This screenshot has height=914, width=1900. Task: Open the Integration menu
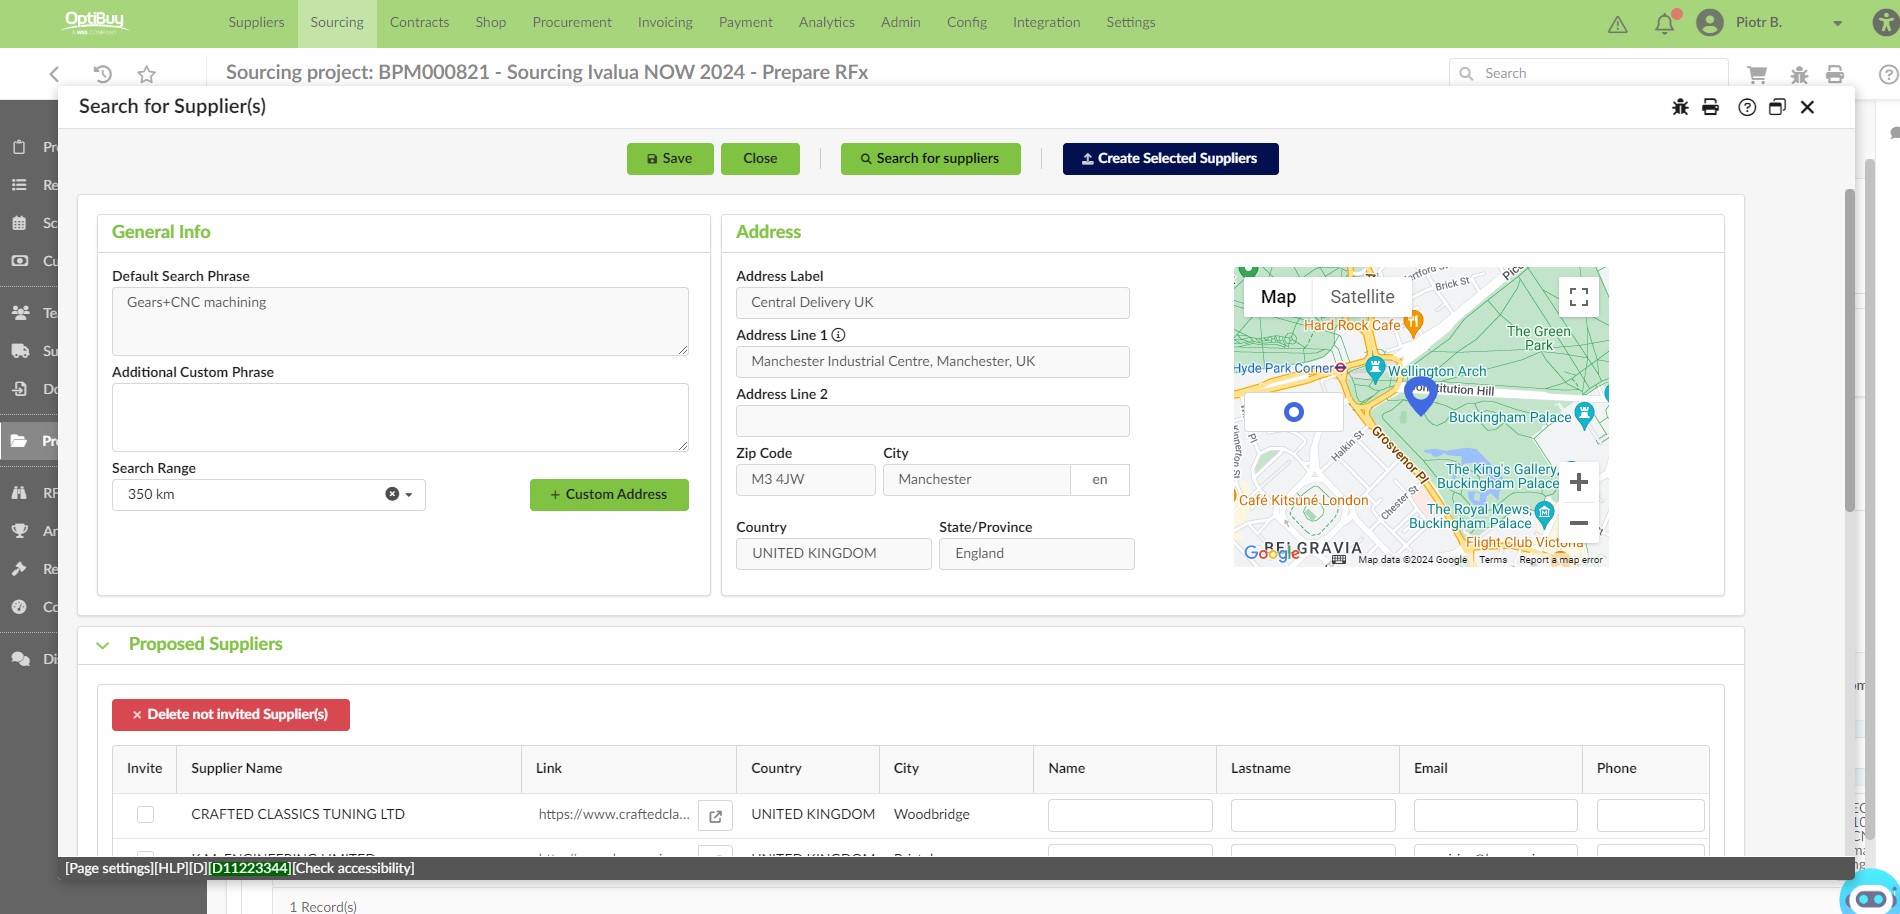coord(1046,23)
